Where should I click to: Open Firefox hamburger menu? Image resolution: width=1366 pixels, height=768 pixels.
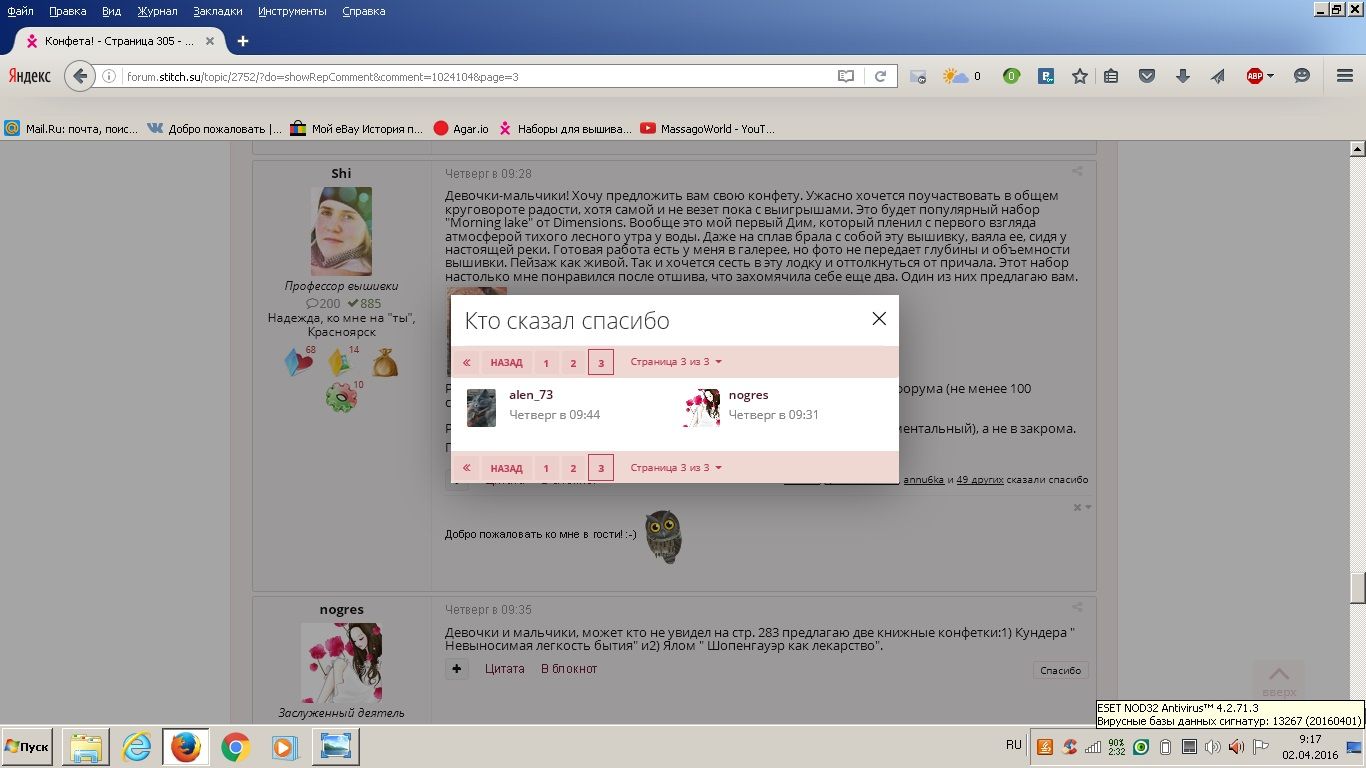1344,76
